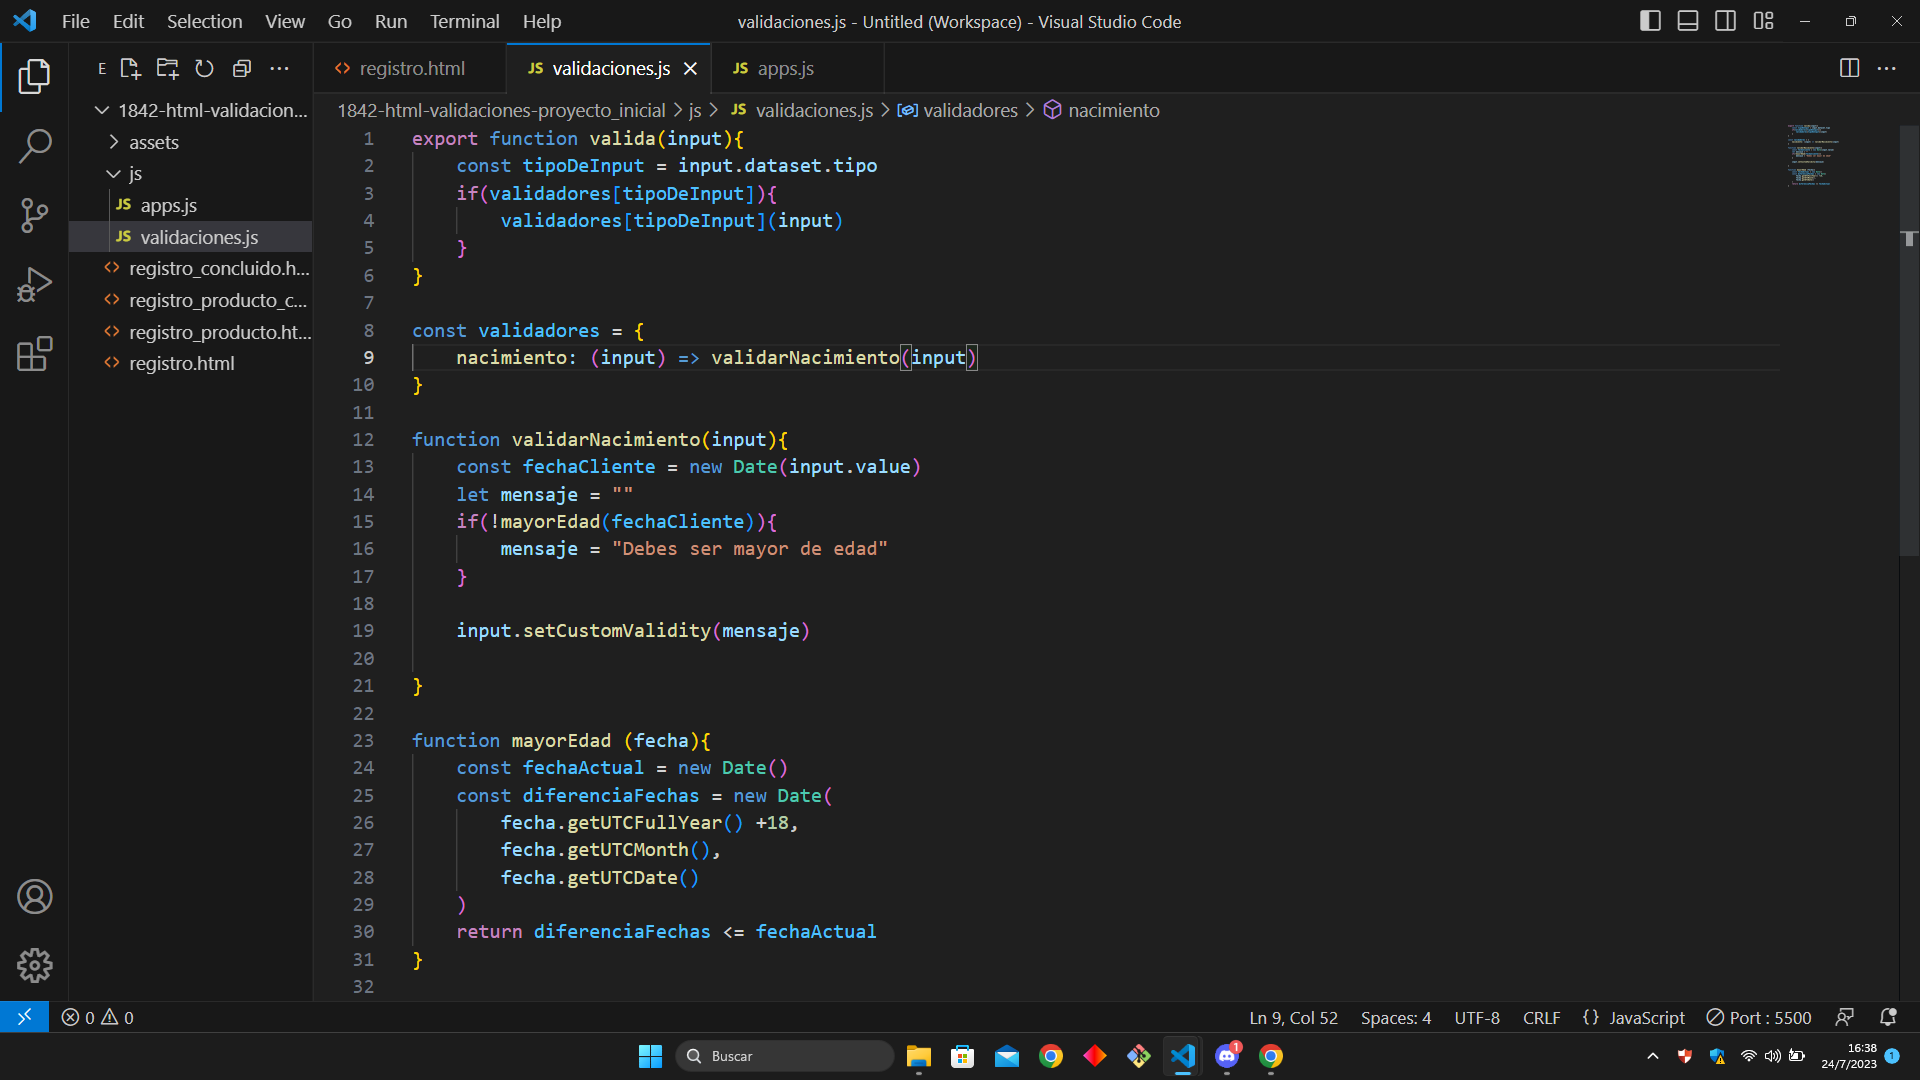
Task: Click the Windows taskbar search box
Action: pyautogui.click(x=784, y=1056)
